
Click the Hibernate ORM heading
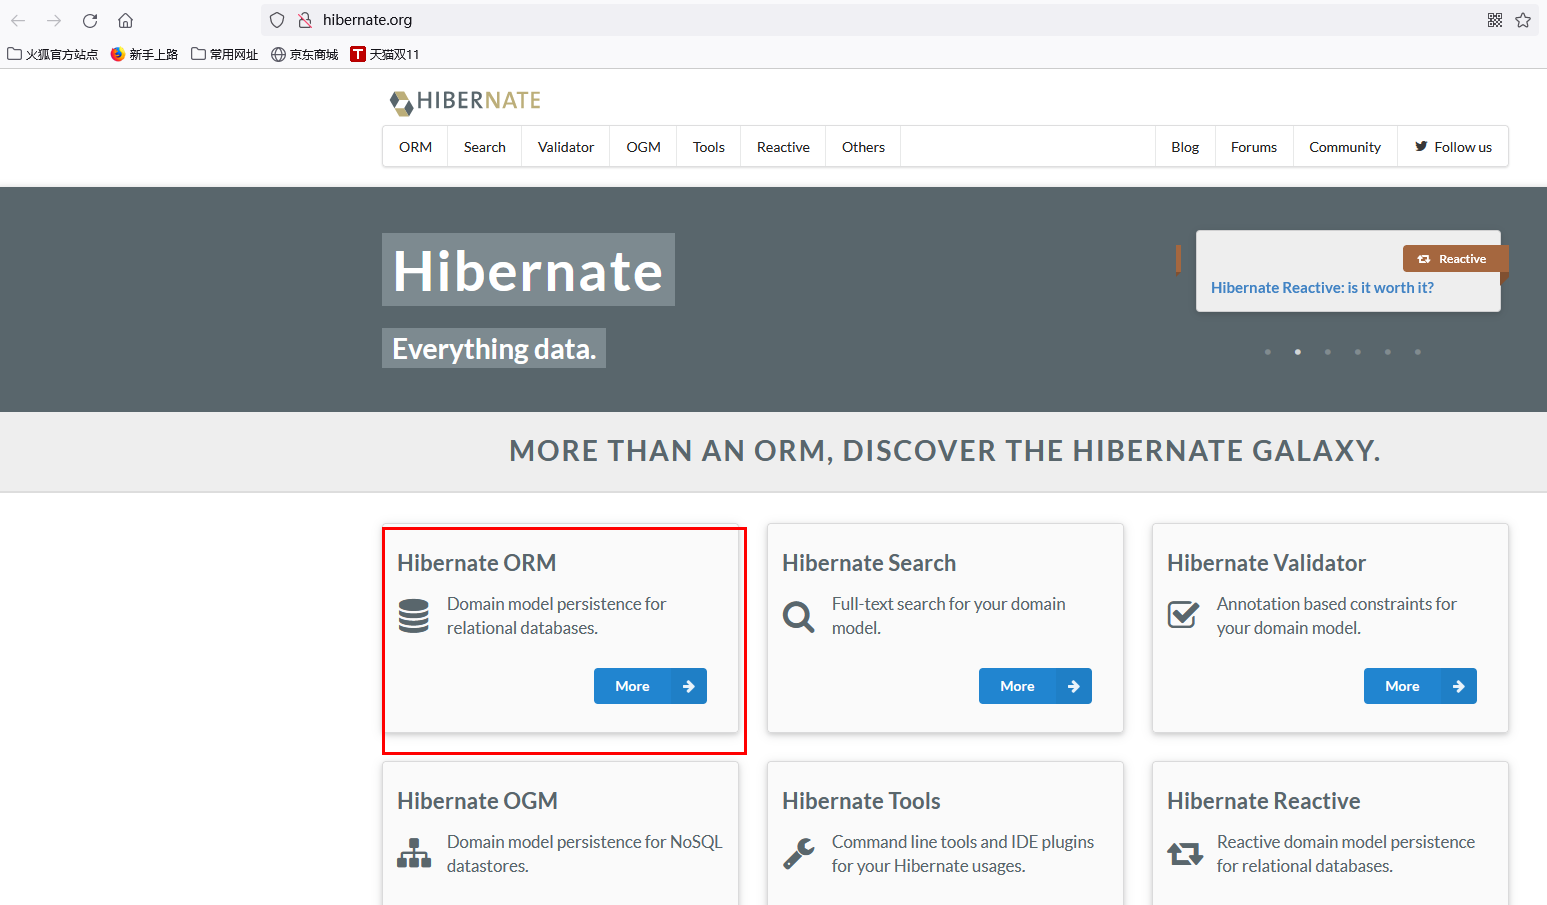[x=477, y=563]
